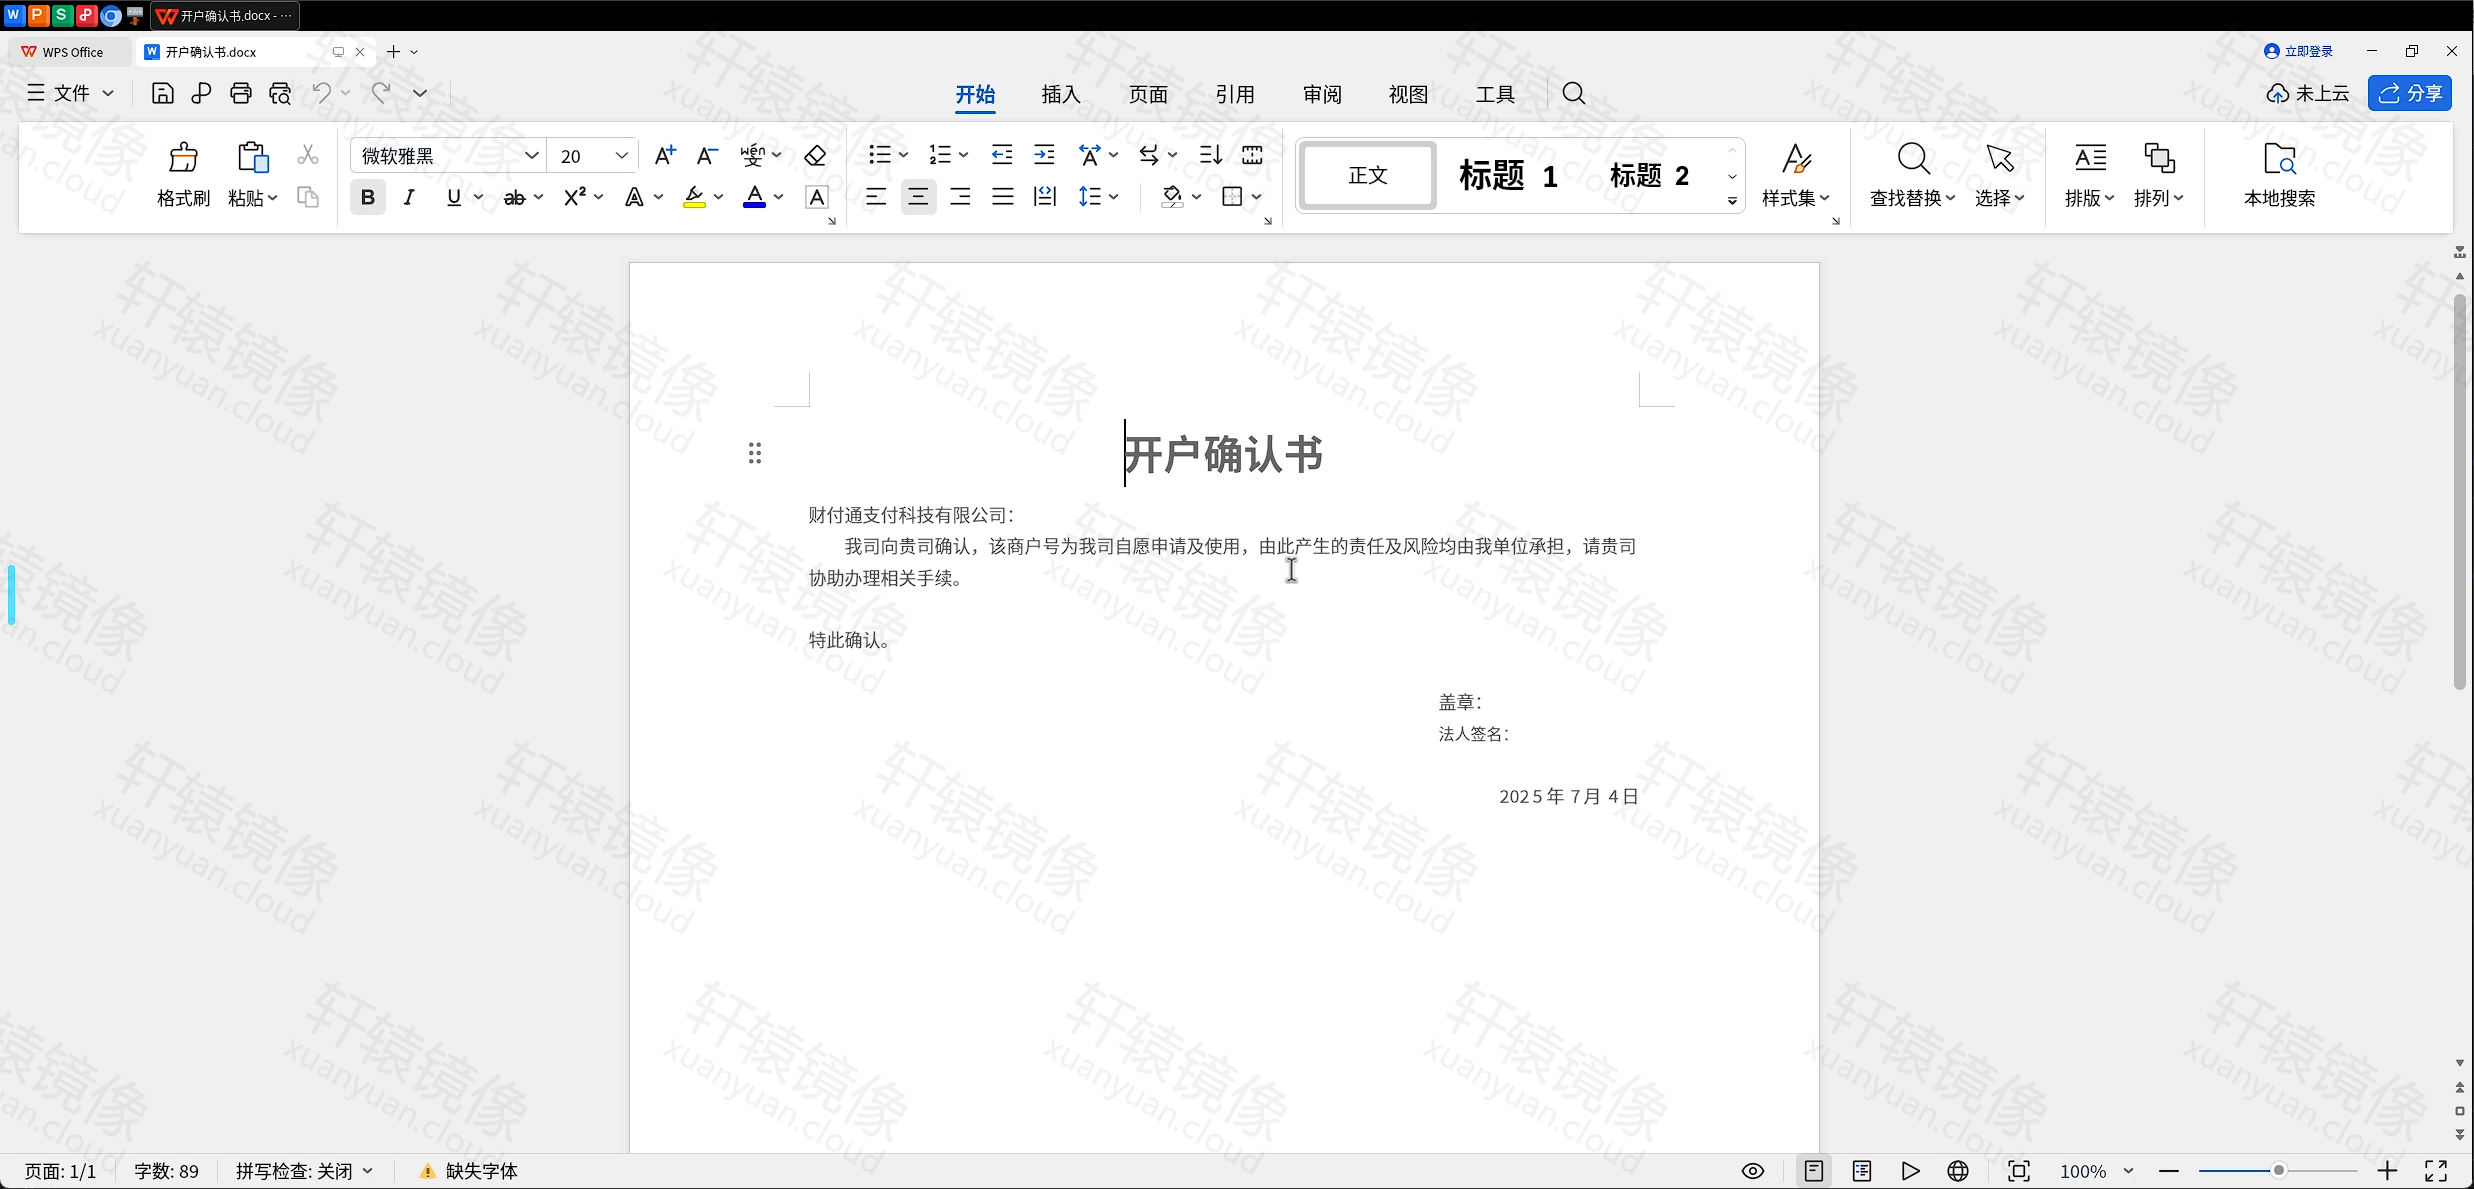This screenshot has width=2474, height=1189.
Task: Decrease font size with A- icon
Action: point(707,155)
